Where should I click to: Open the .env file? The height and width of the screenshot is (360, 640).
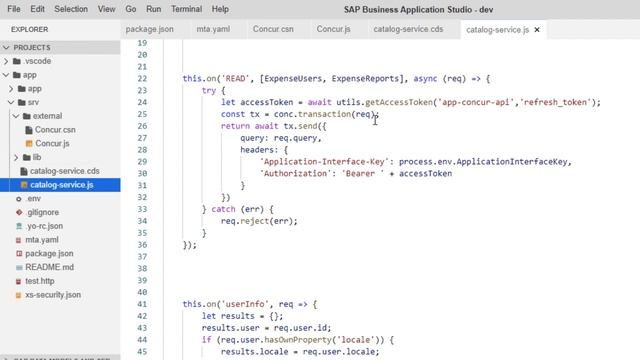[33, 199]
